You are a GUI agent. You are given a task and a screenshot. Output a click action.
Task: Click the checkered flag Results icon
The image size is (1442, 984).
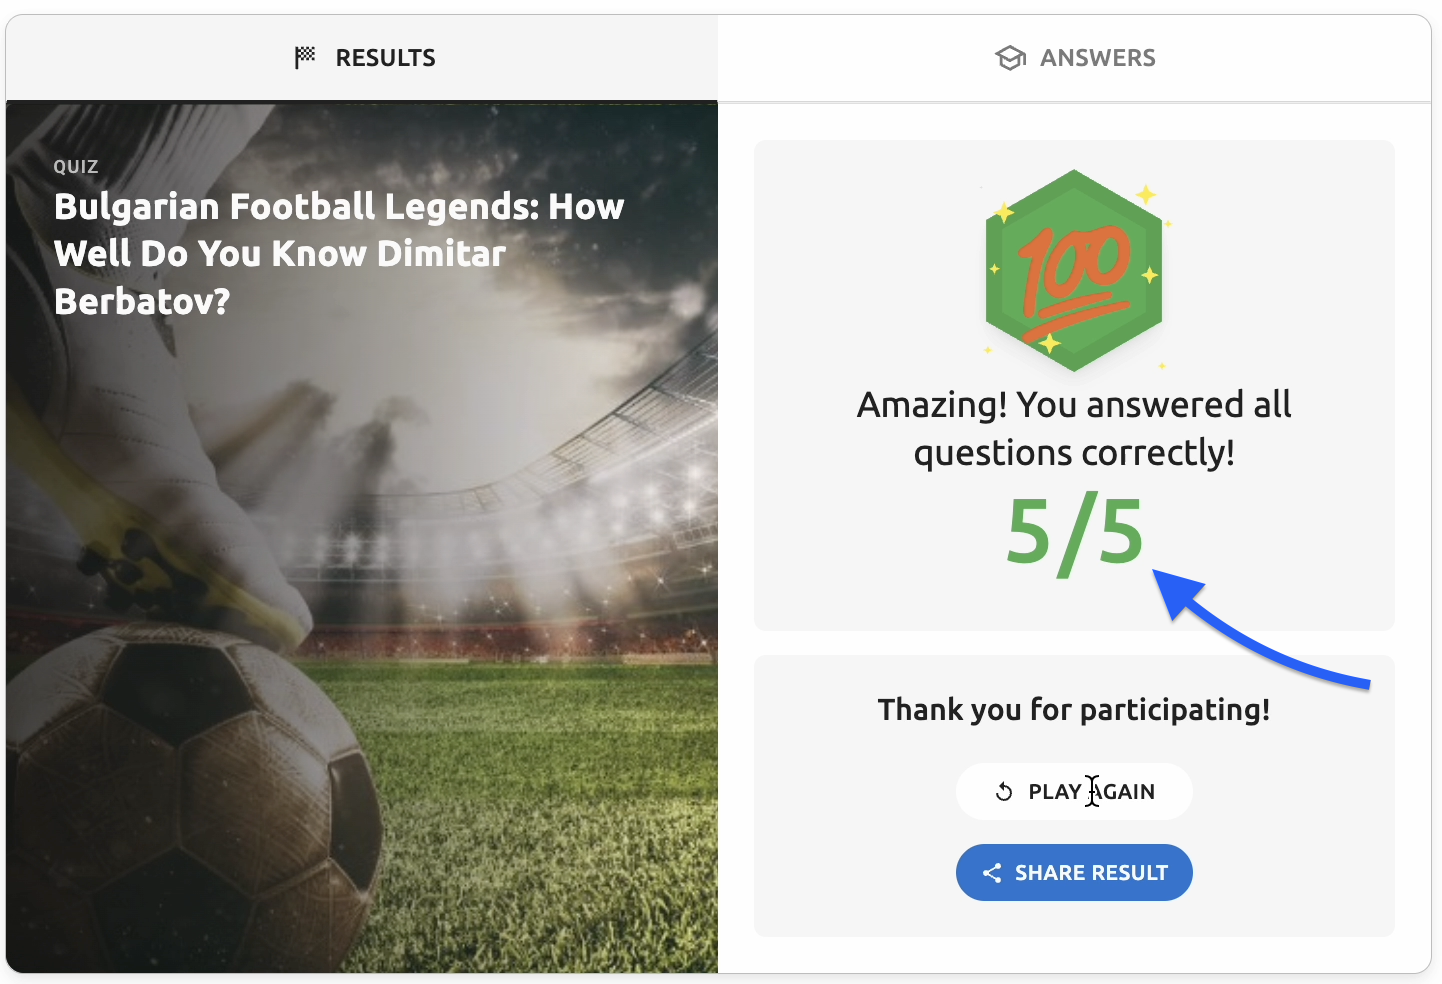click(x=305, y=58)
